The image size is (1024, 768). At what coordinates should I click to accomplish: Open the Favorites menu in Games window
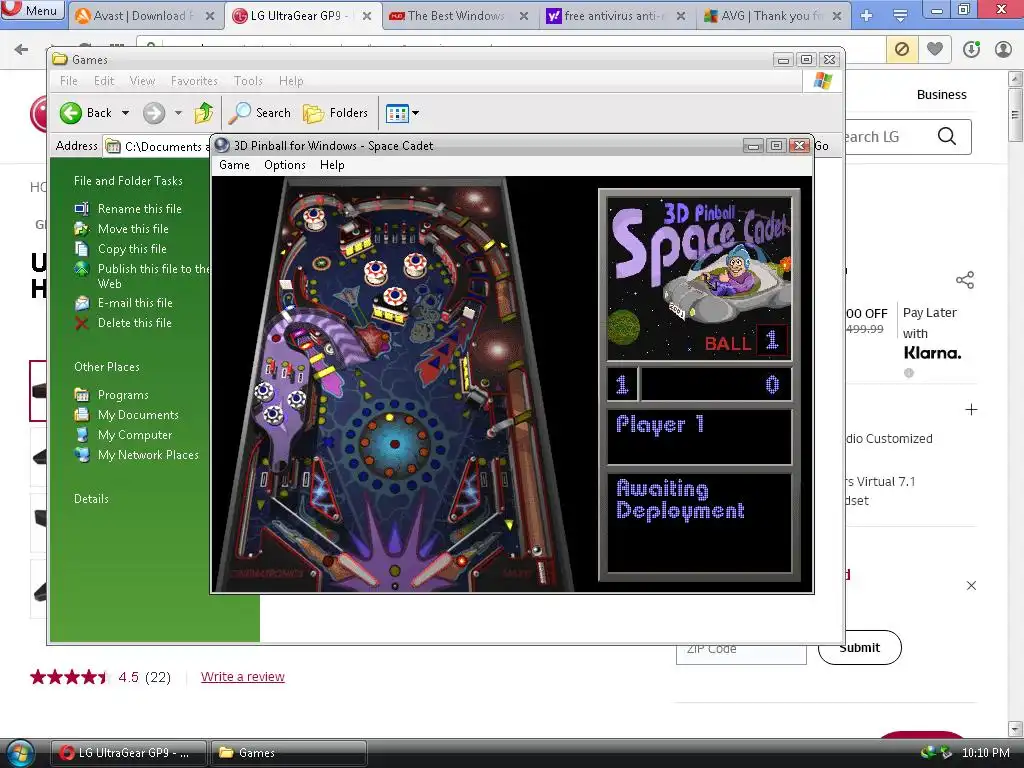[x=194, y=81]
